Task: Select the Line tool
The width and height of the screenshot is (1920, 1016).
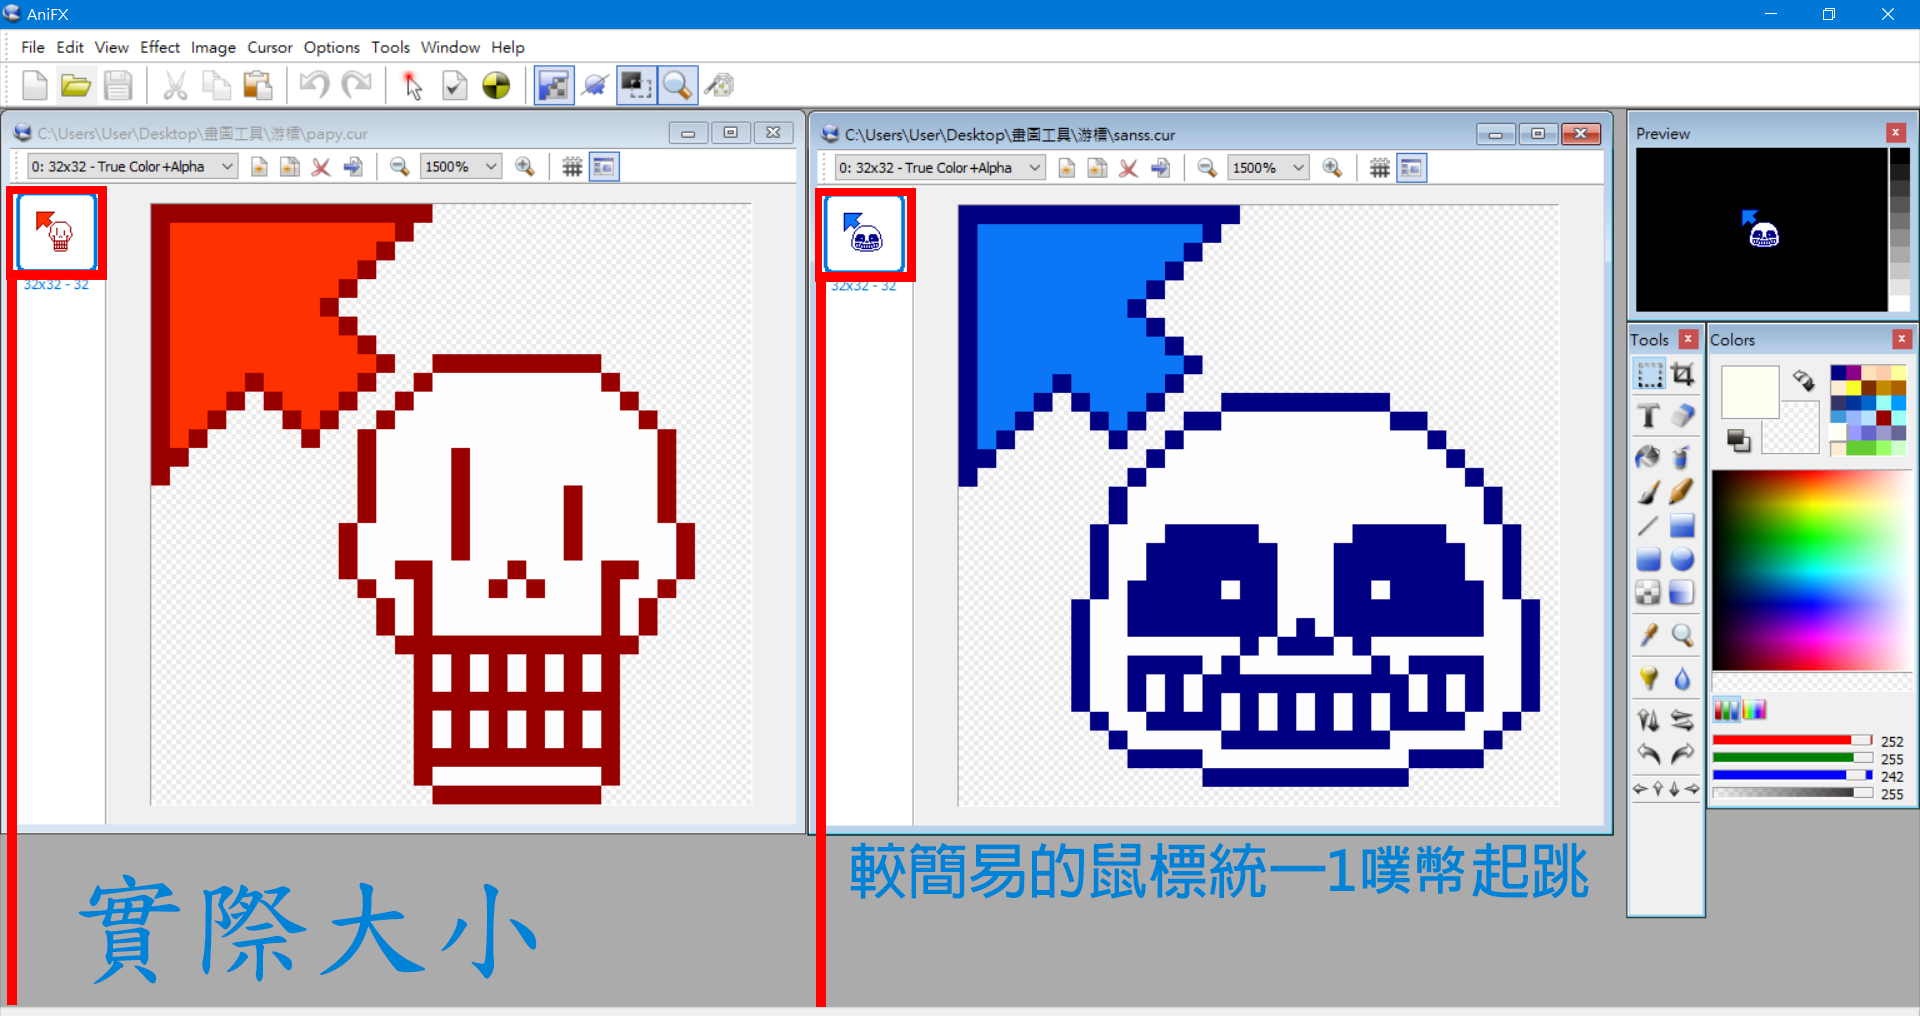Action: point(1649,525)
